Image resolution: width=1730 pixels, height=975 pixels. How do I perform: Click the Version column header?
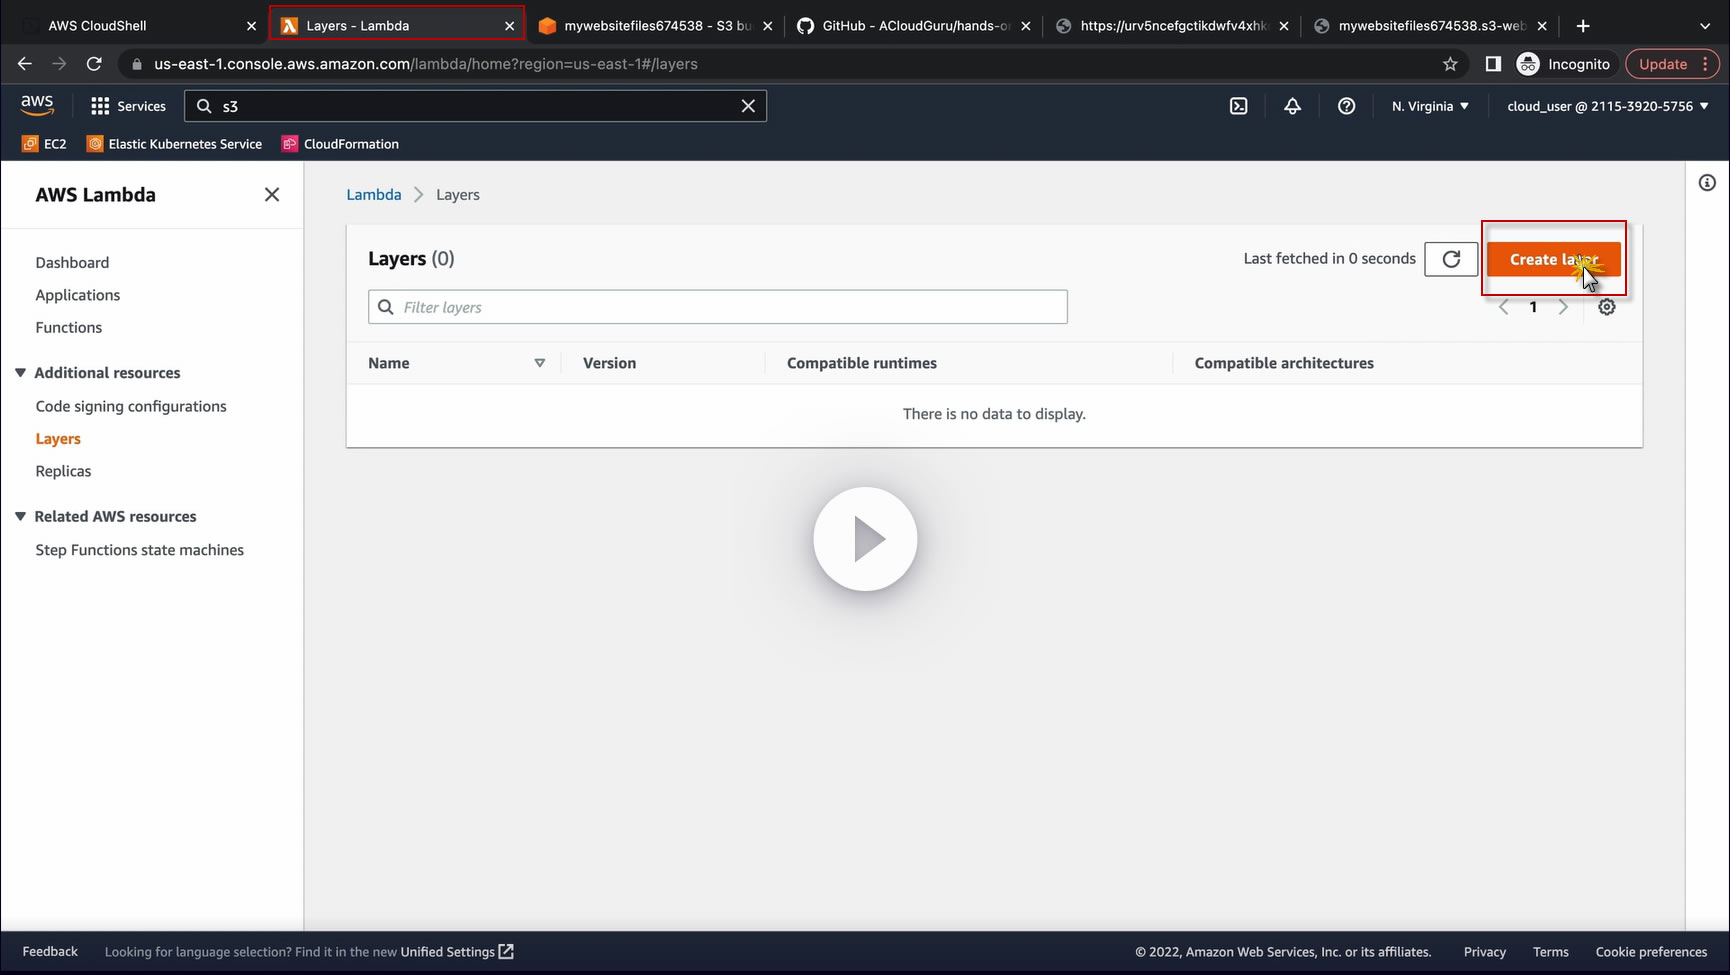[x=609, y=363]
